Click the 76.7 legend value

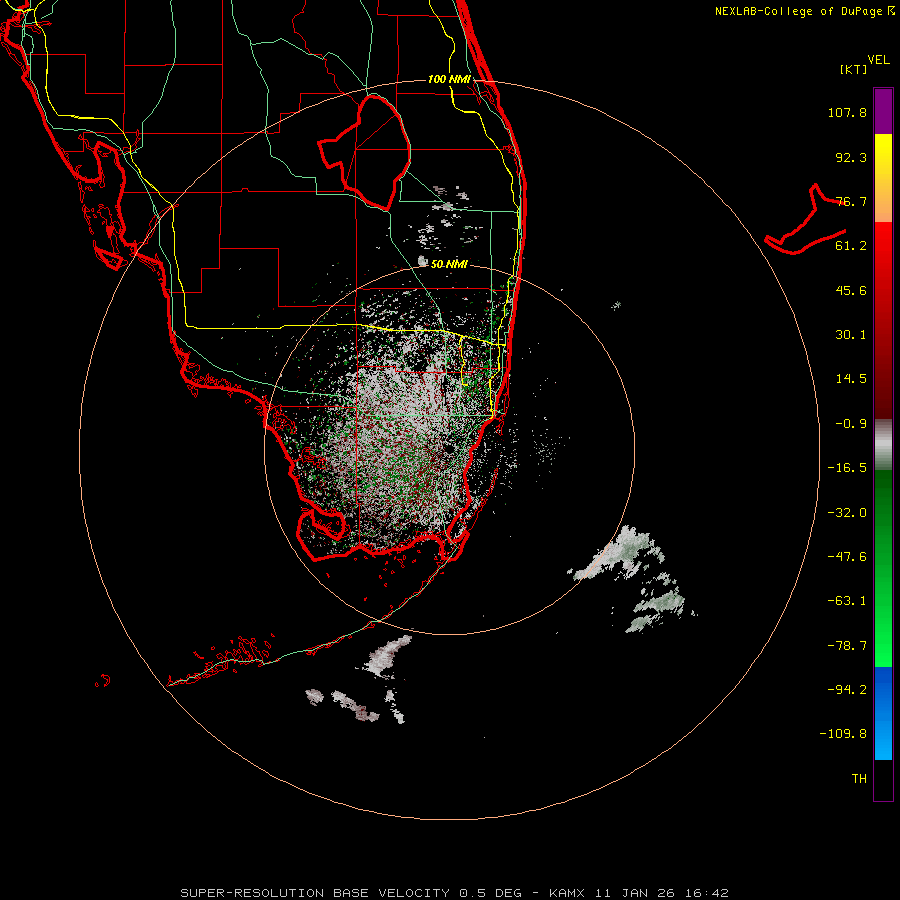point(851,201)
